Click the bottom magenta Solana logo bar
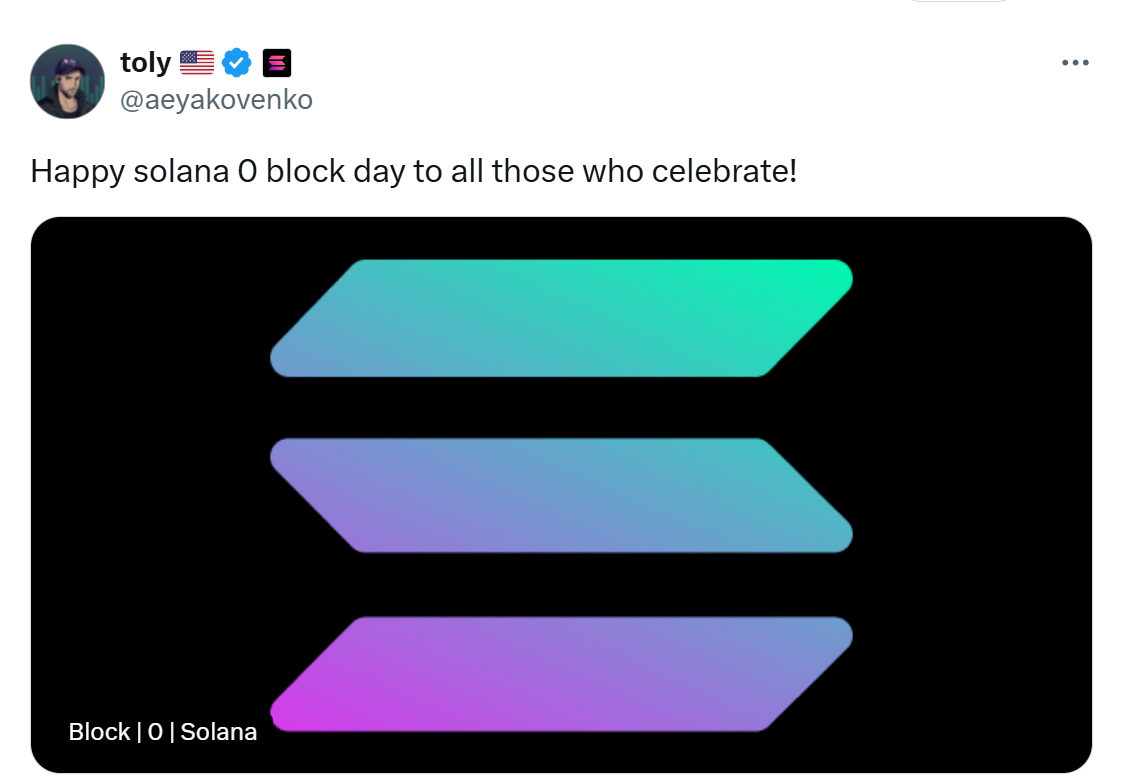 [x=561, y=674]
